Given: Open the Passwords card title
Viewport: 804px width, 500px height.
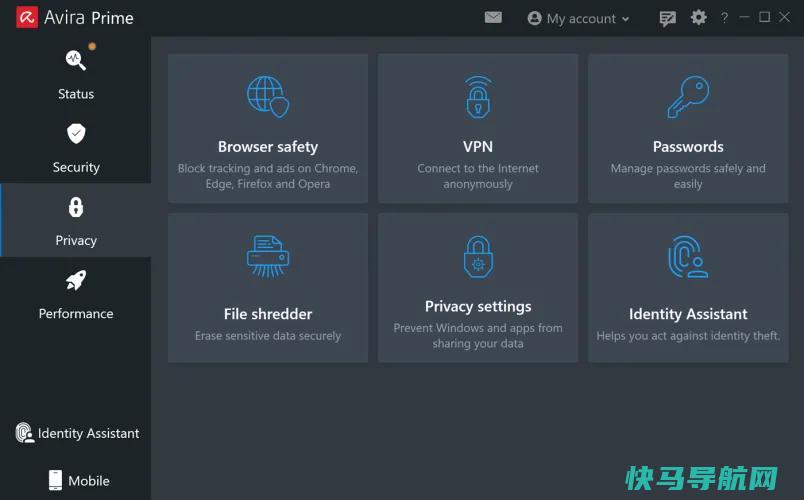Looking at the screenshot, I should 688,147.
